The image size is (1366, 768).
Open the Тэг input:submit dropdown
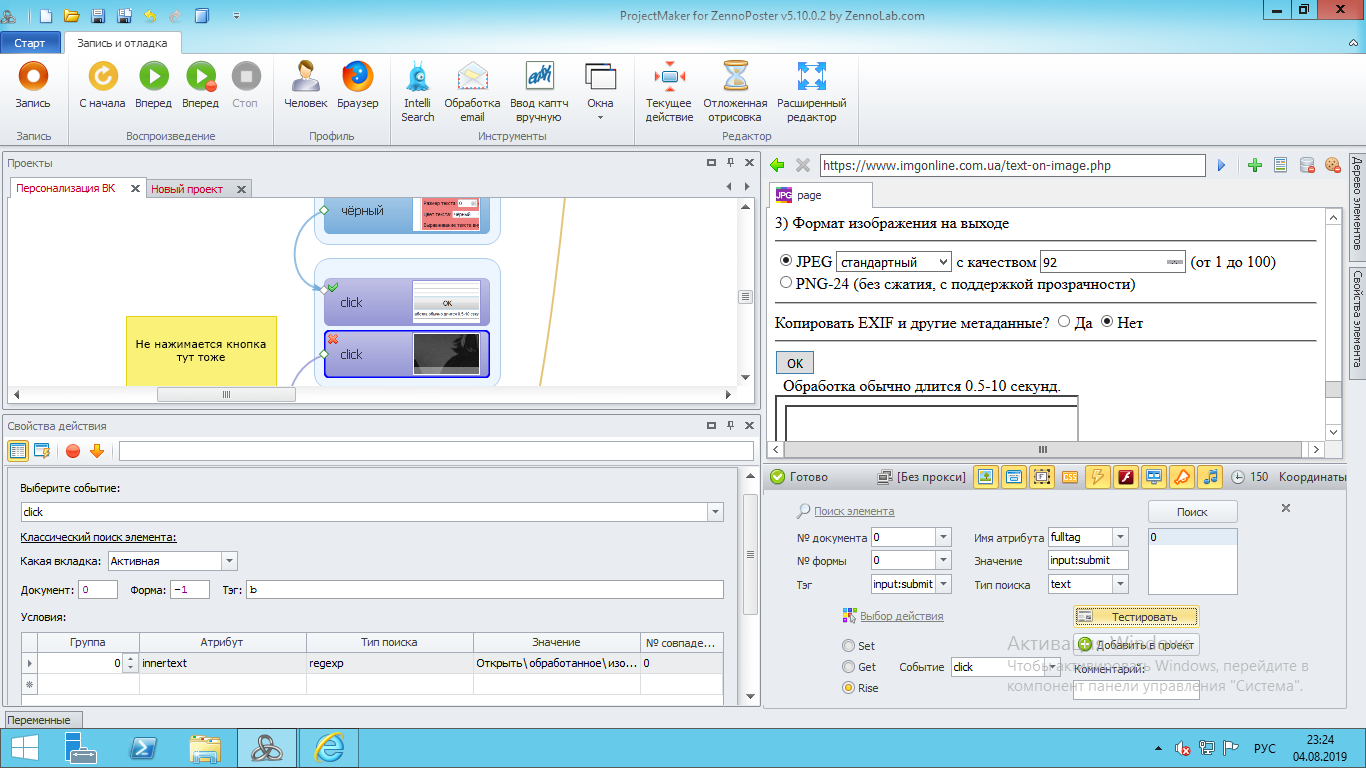[943, 584]
